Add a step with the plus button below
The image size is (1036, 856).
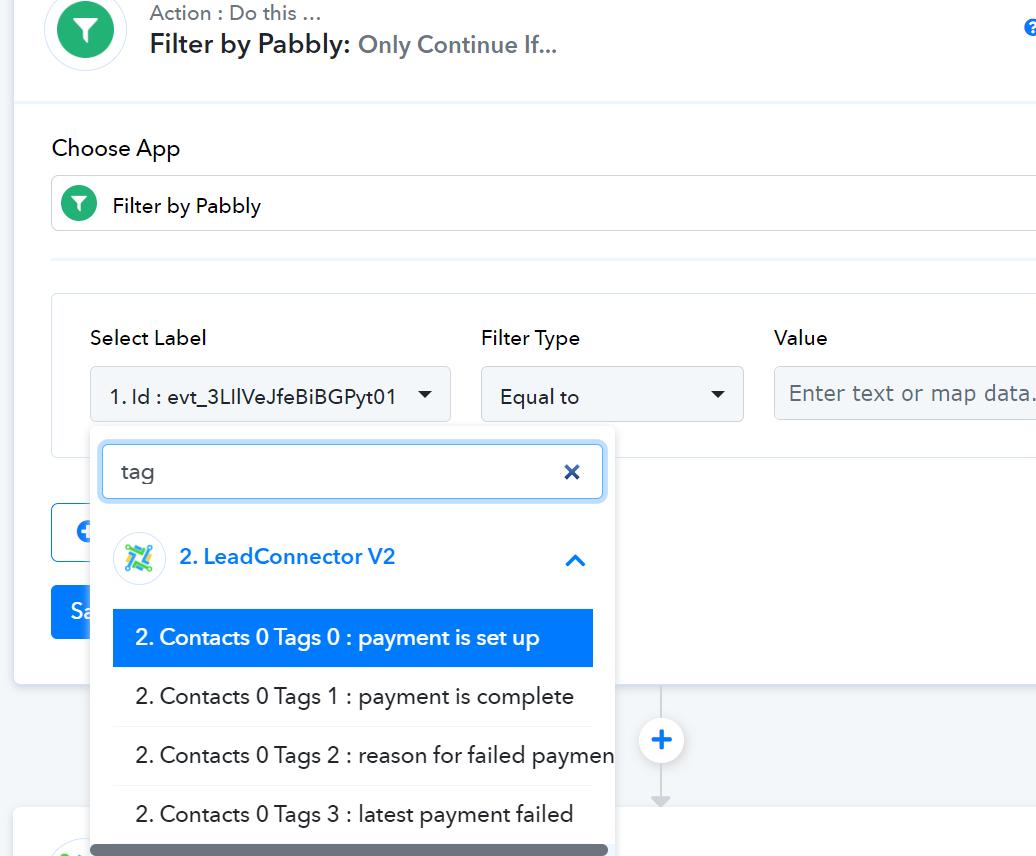tap(661, 740)
